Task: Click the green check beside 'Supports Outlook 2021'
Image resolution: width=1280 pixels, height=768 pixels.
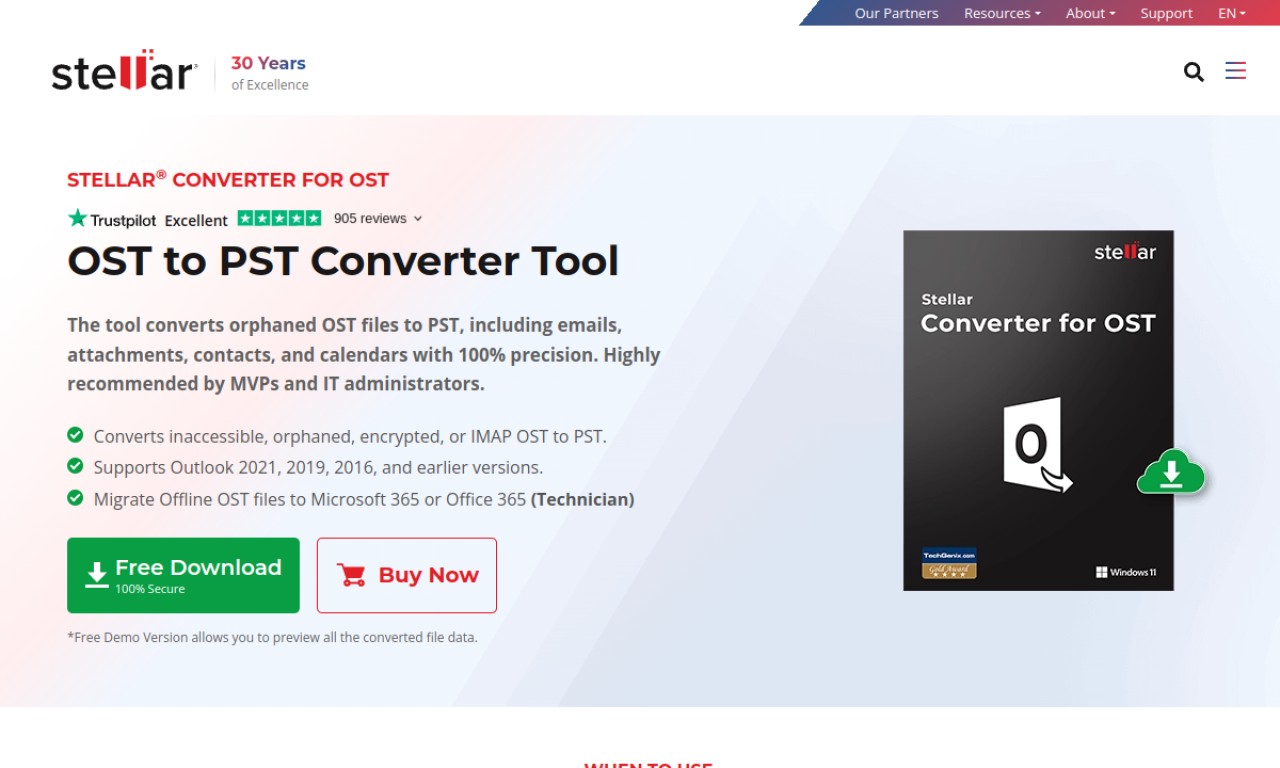Action: pyautogui.click(x=75, y=466)
